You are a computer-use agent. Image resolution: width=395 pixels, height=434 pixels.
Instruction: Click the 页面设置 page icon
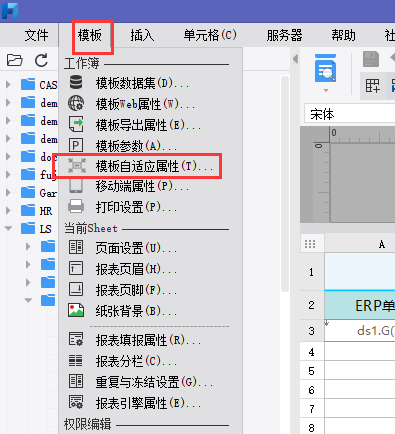point(76,247)
